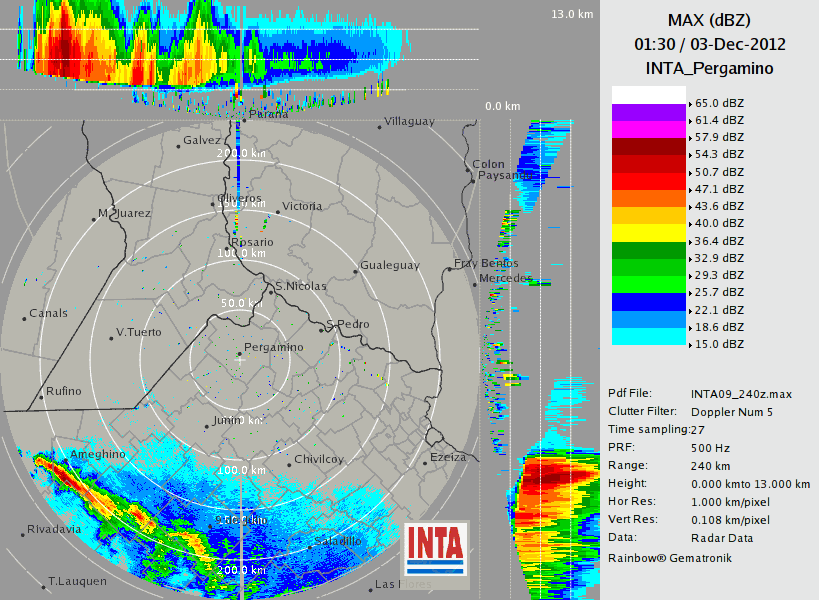819x600 pixels.
Task: Click the Rivadavia city dot
Action: (x=22, y=535)
